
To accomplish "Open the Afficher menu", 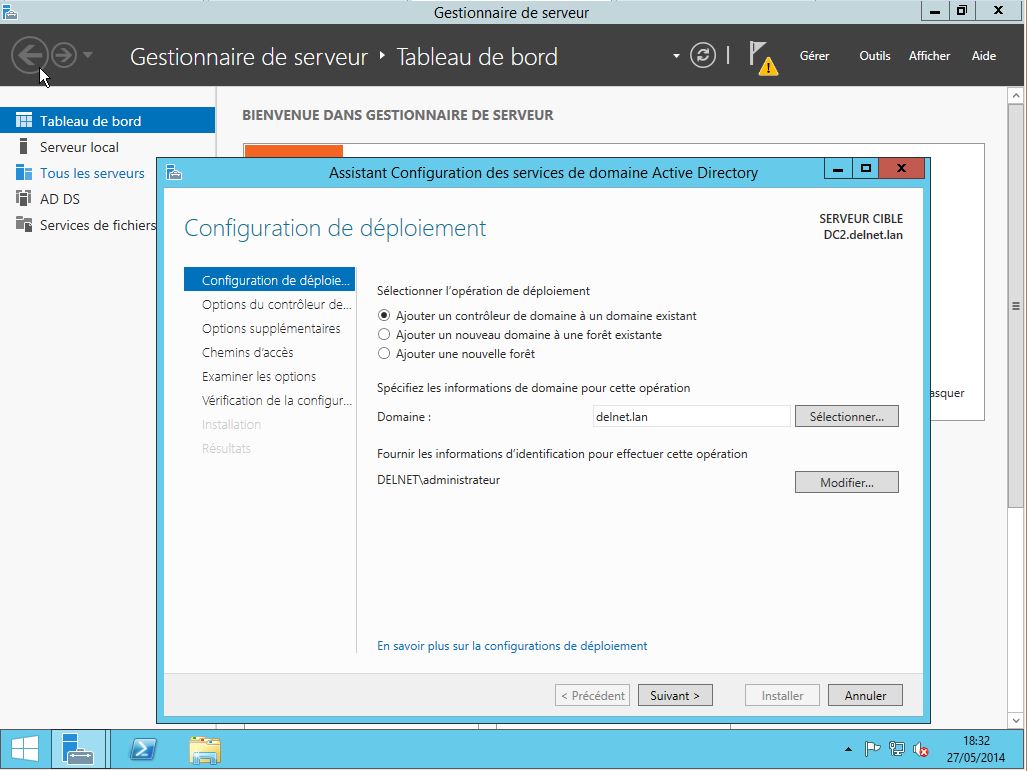I will pyautogui.click(x=929, y=56).
